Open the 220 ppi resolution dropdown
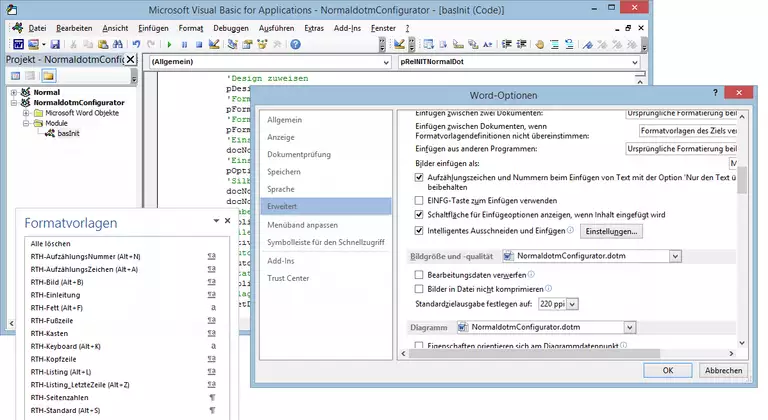This screenshot has height=420, width=768. click(x=572, y=303)
